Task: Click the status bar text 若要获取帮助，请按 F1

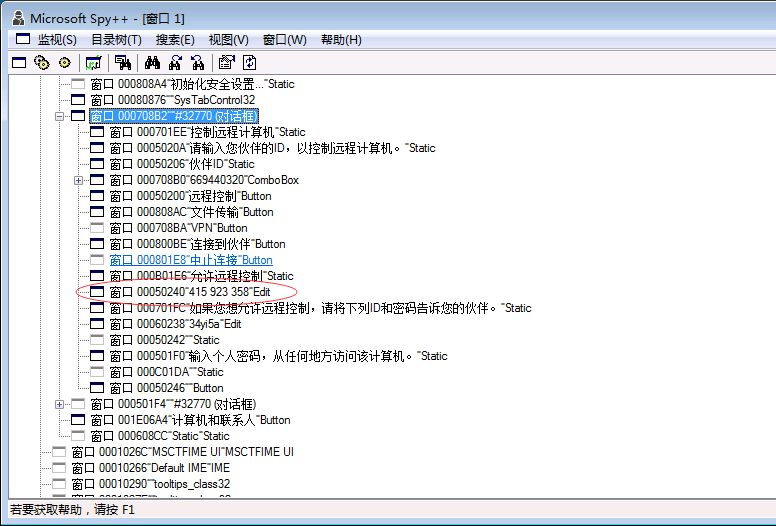Action: [72, 510]
